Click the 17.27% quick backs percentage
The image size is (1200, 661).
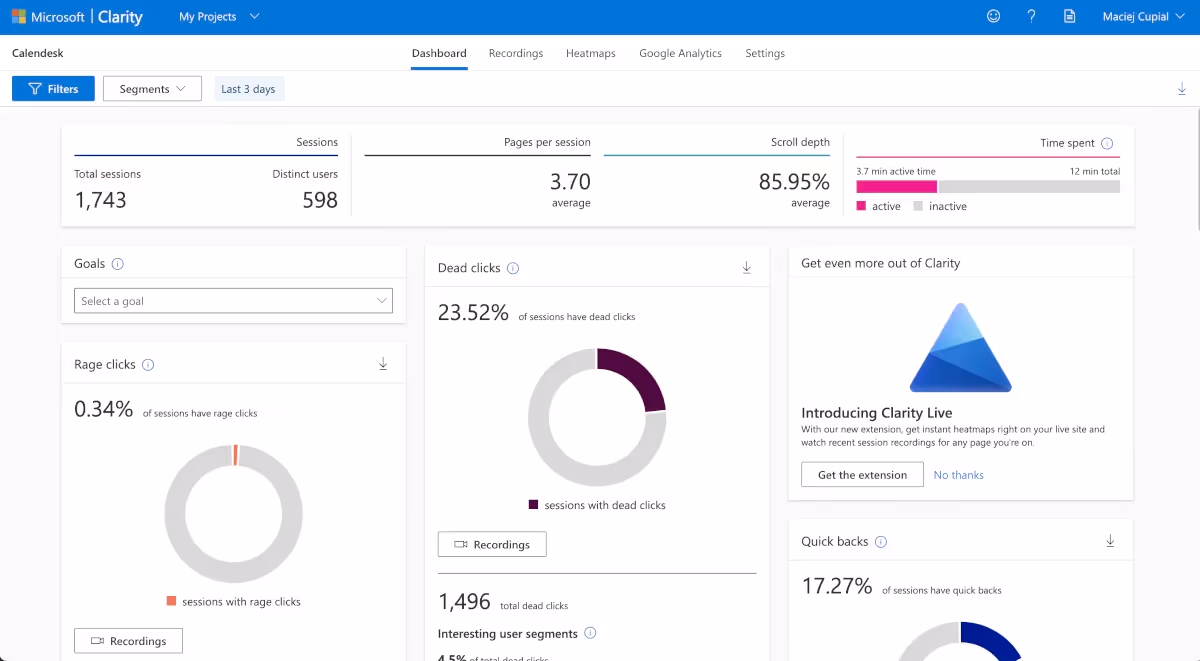837,586
